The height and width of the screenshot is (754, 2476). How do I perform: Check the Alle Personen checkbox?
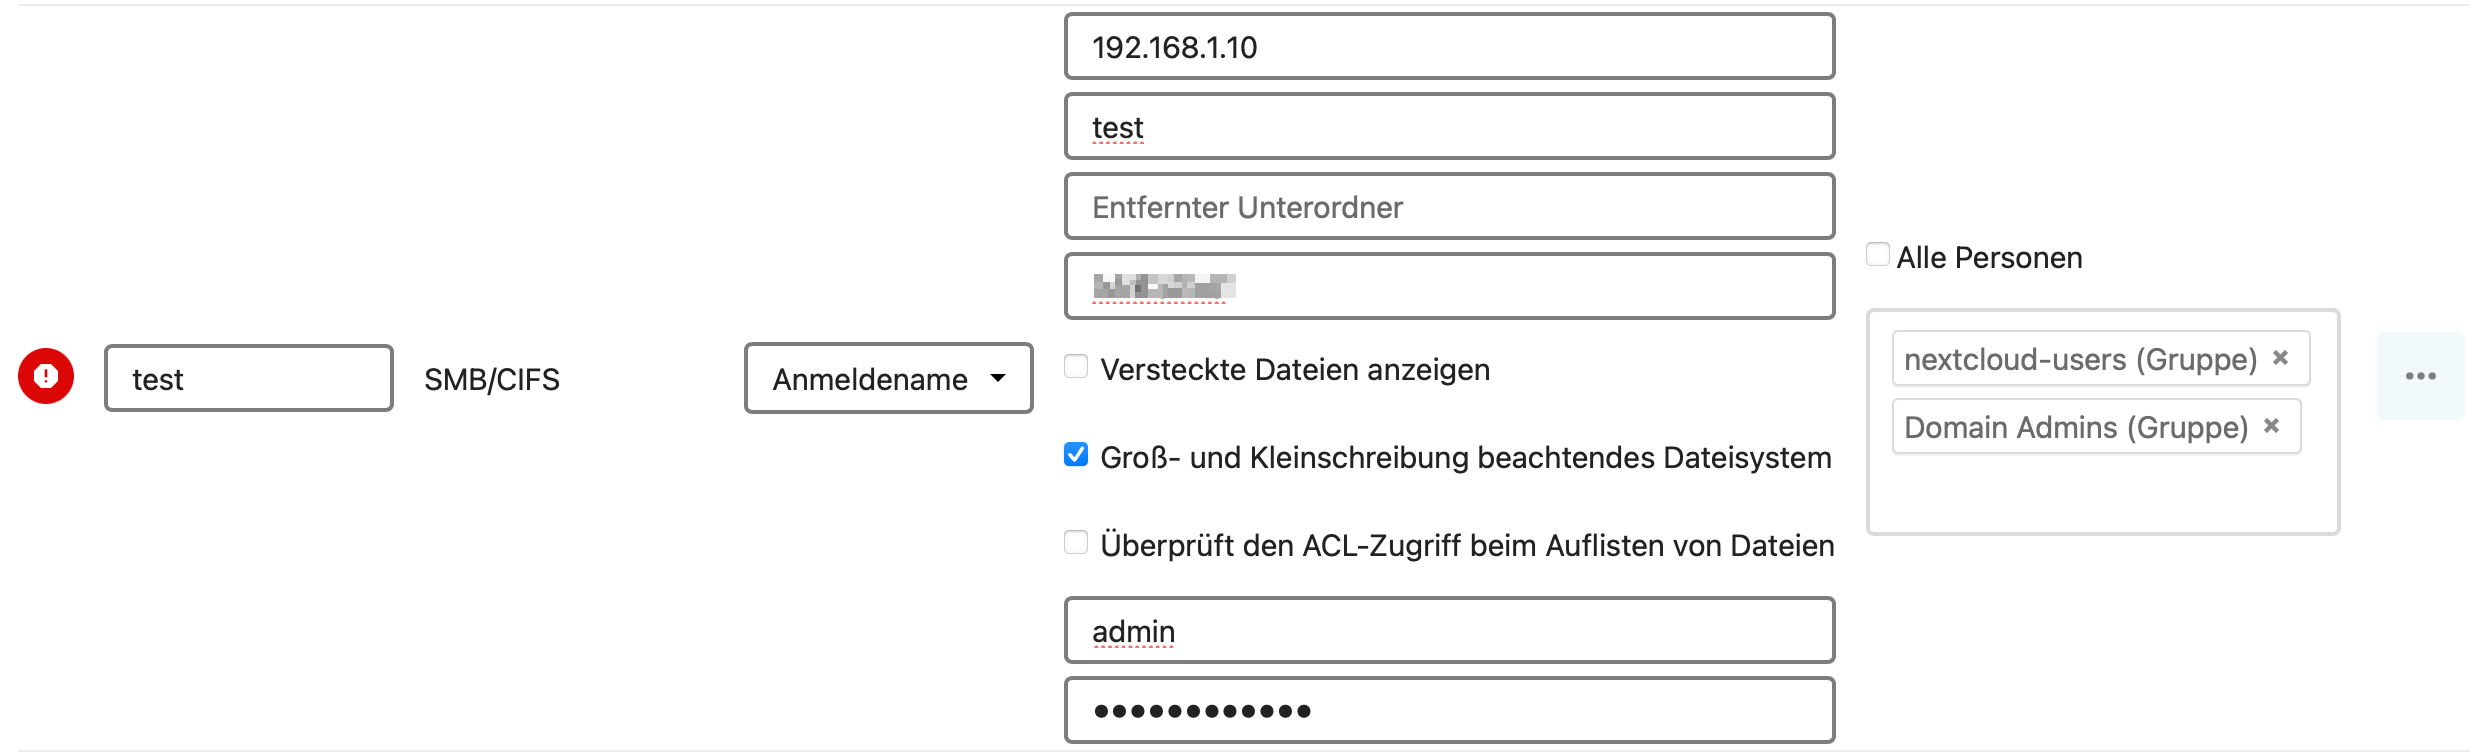coord(1878,255)
